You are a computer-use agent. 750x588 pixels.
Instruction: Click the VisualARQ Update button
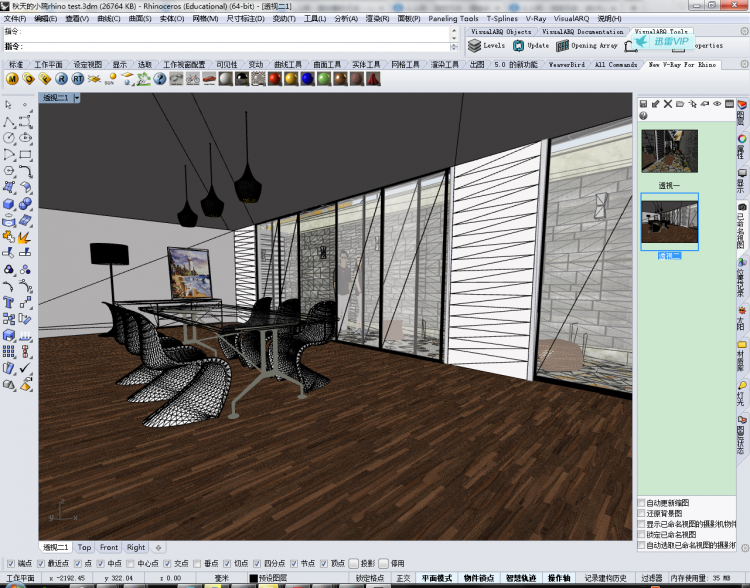click(531, 45)
